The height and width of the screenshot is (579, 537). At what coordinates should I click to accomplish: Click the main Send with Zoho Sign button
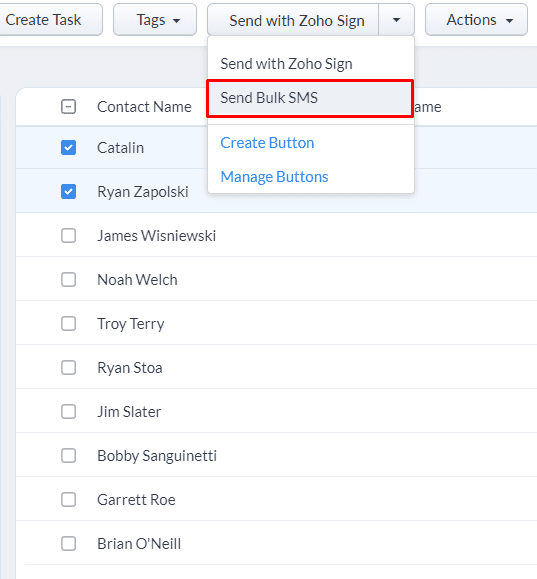pos(293,20)
